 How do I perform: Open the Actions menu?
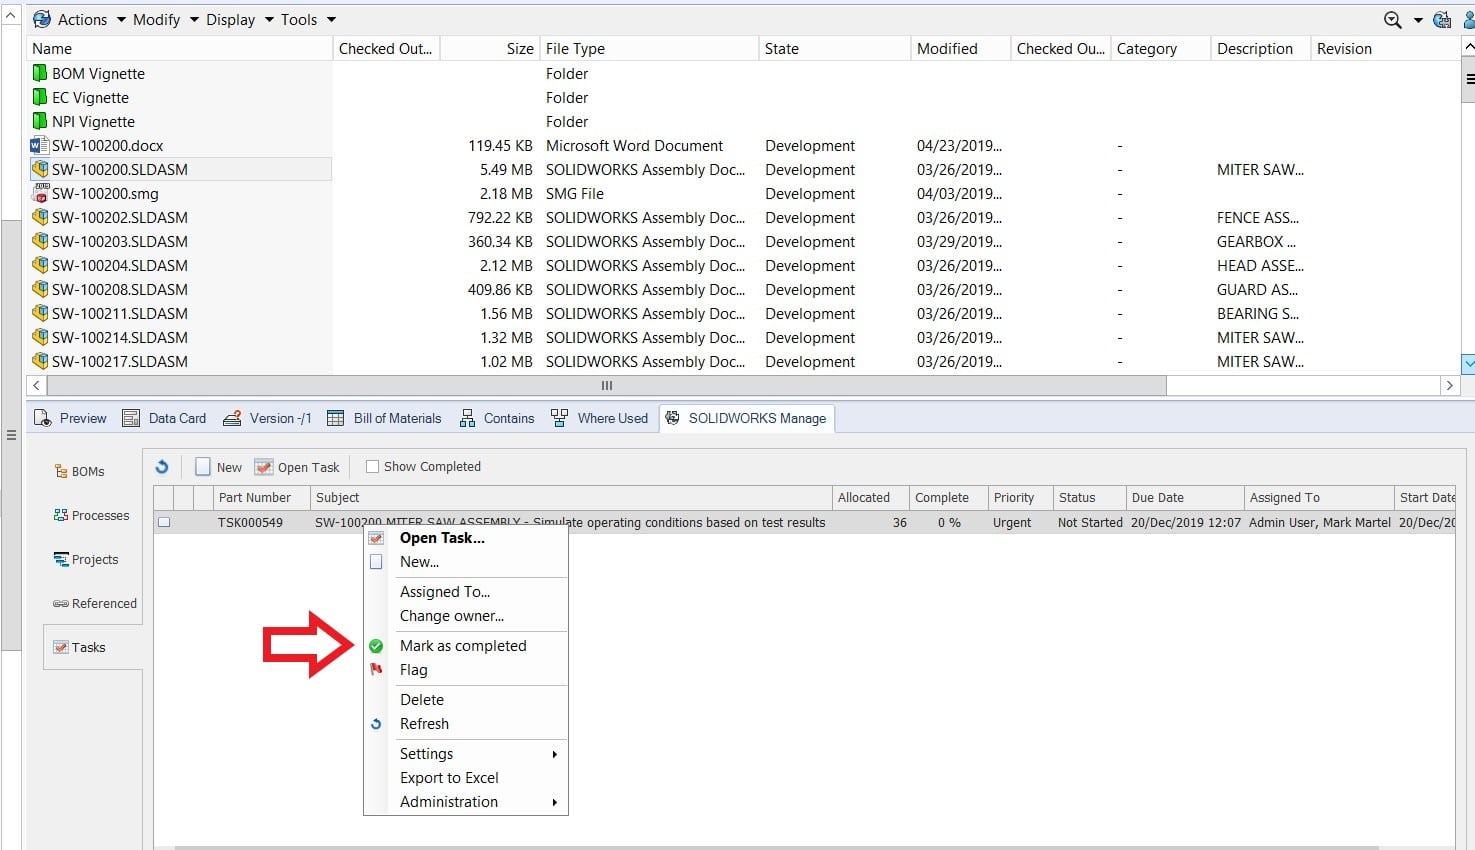80,20
